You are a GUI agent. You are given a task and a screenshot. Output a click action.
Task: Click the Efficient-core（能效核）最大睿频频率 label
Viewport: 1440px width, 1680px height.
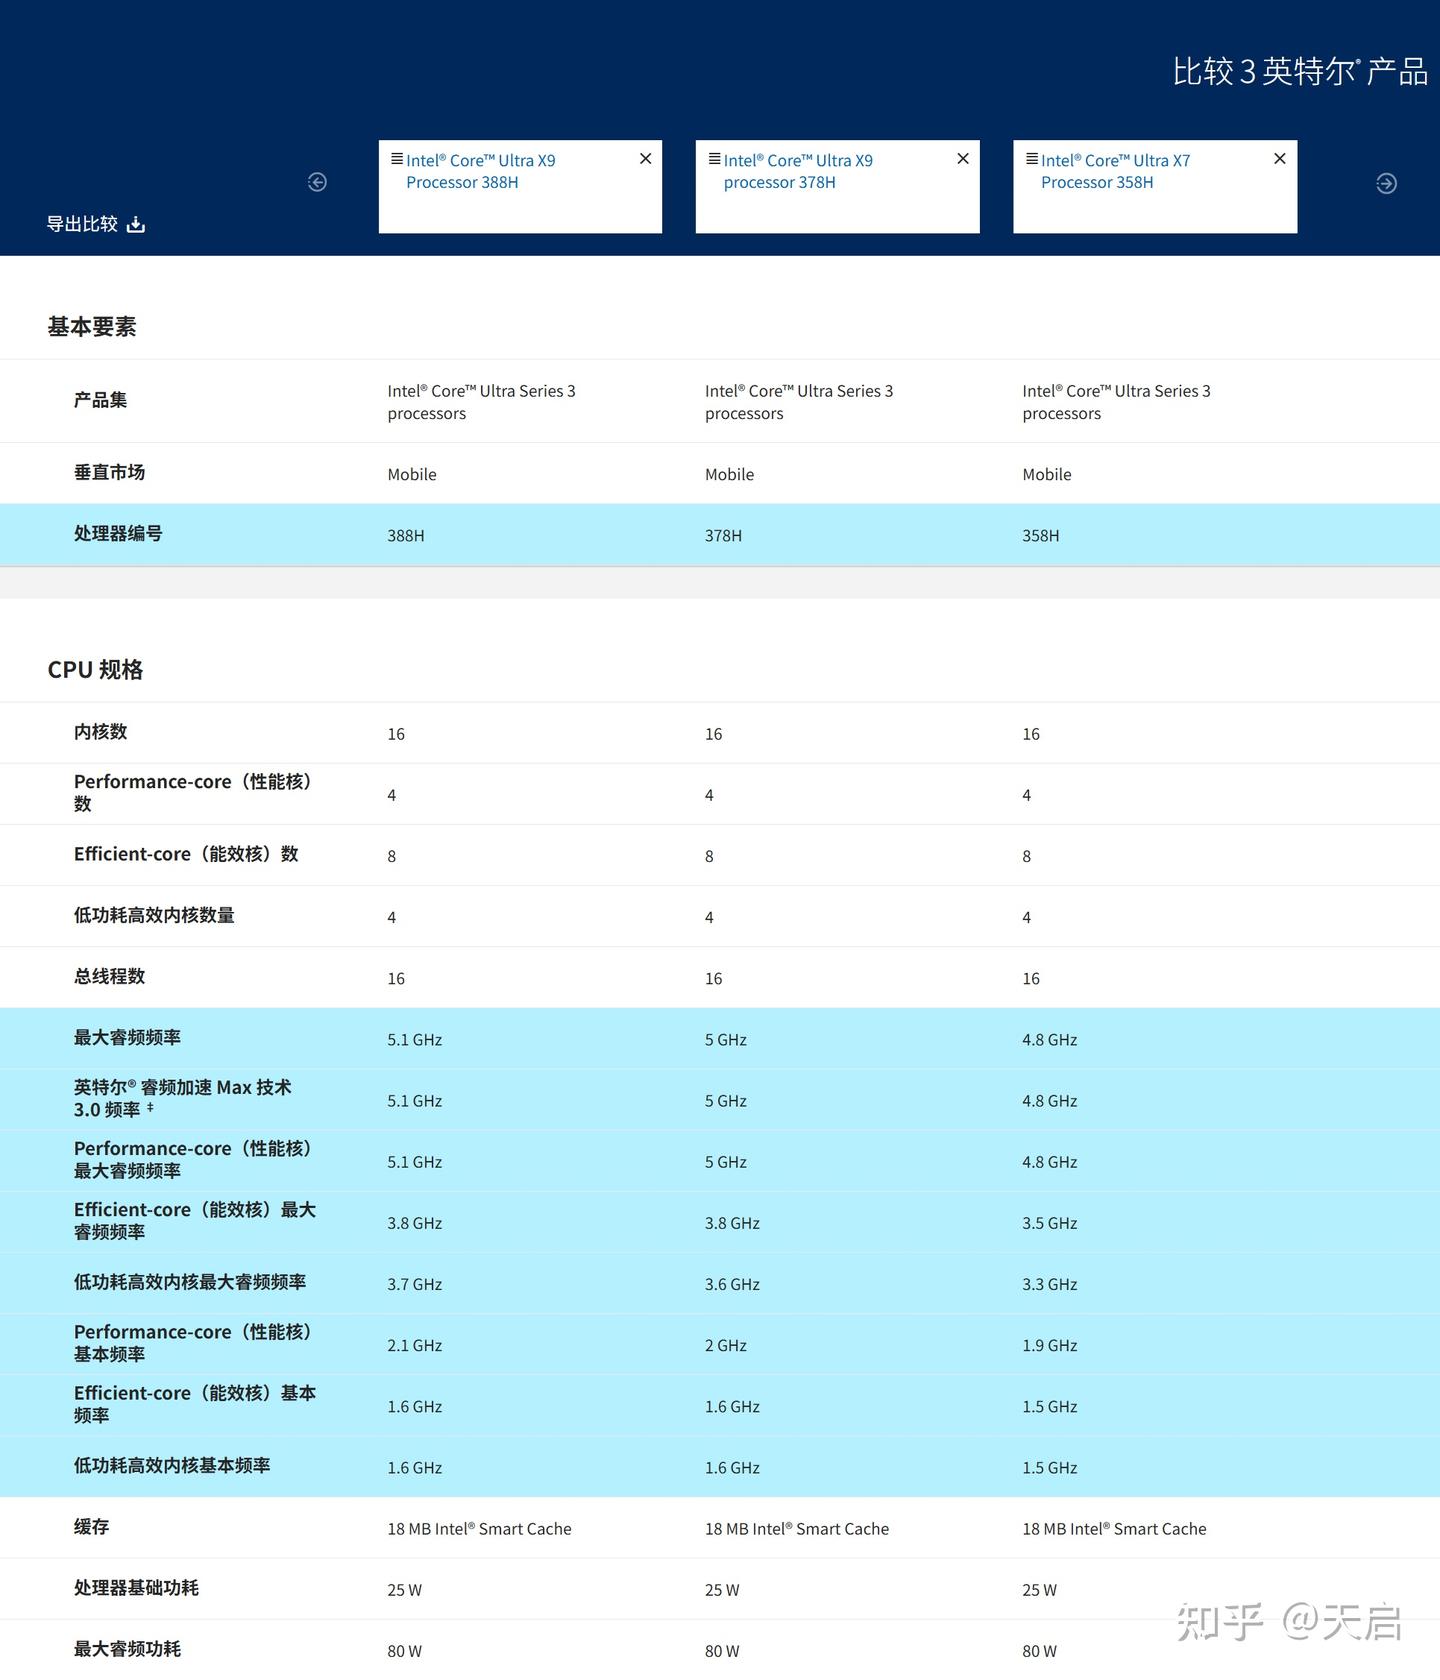195,1220
